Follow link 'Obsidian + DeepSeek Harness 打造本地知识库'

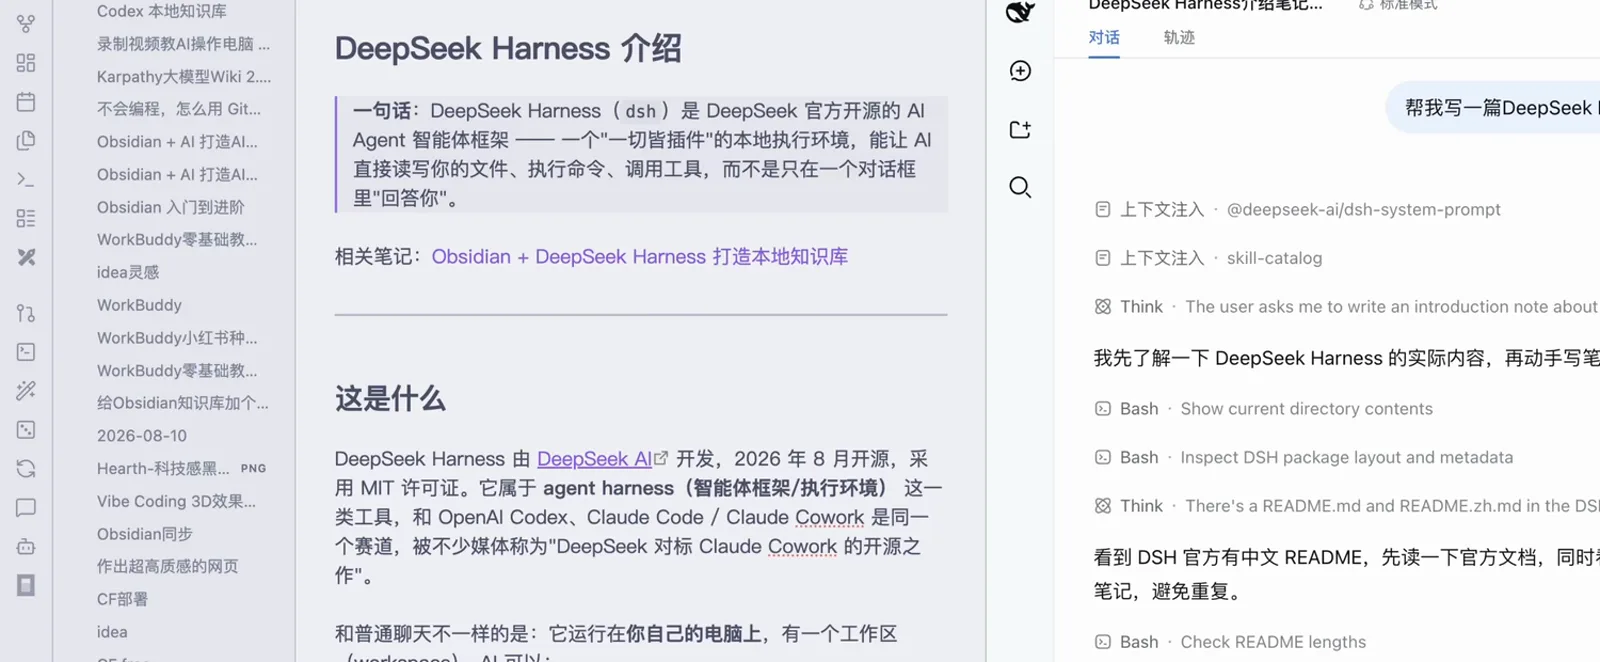[640, 257]
